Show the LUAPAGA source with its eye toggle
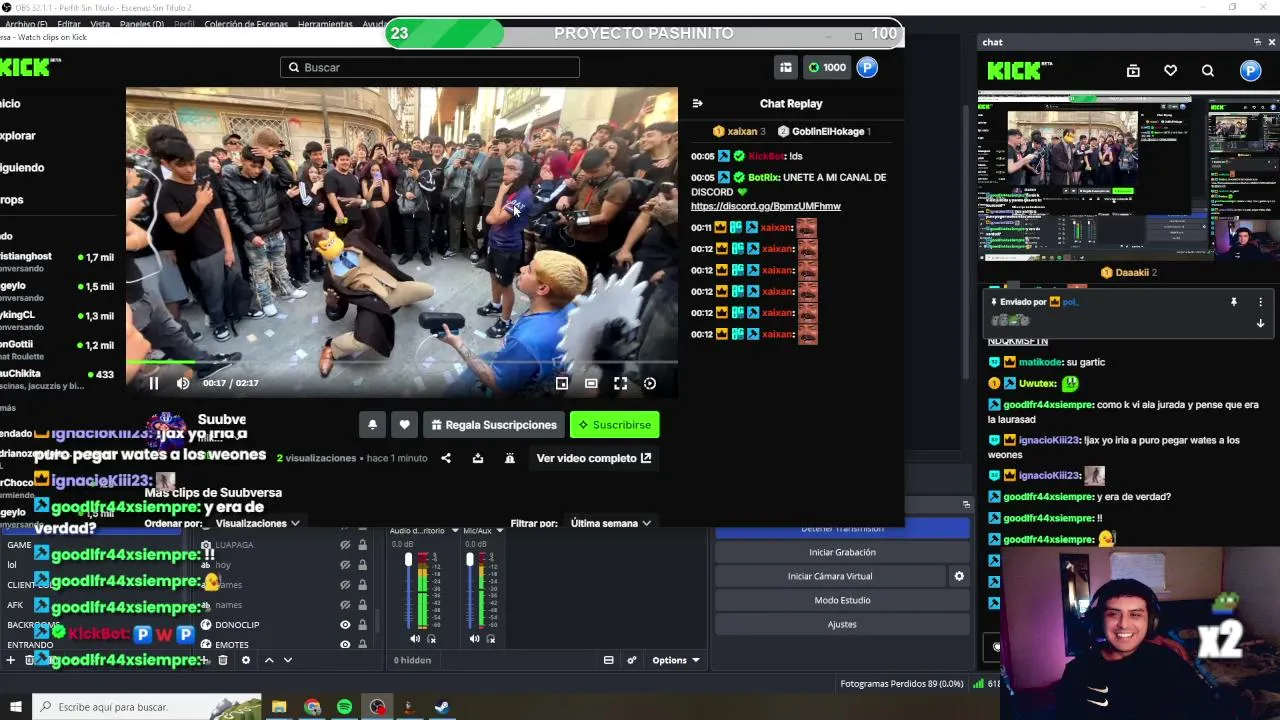Viewport: 1280px width, 720px height. [x=345, y=545]
